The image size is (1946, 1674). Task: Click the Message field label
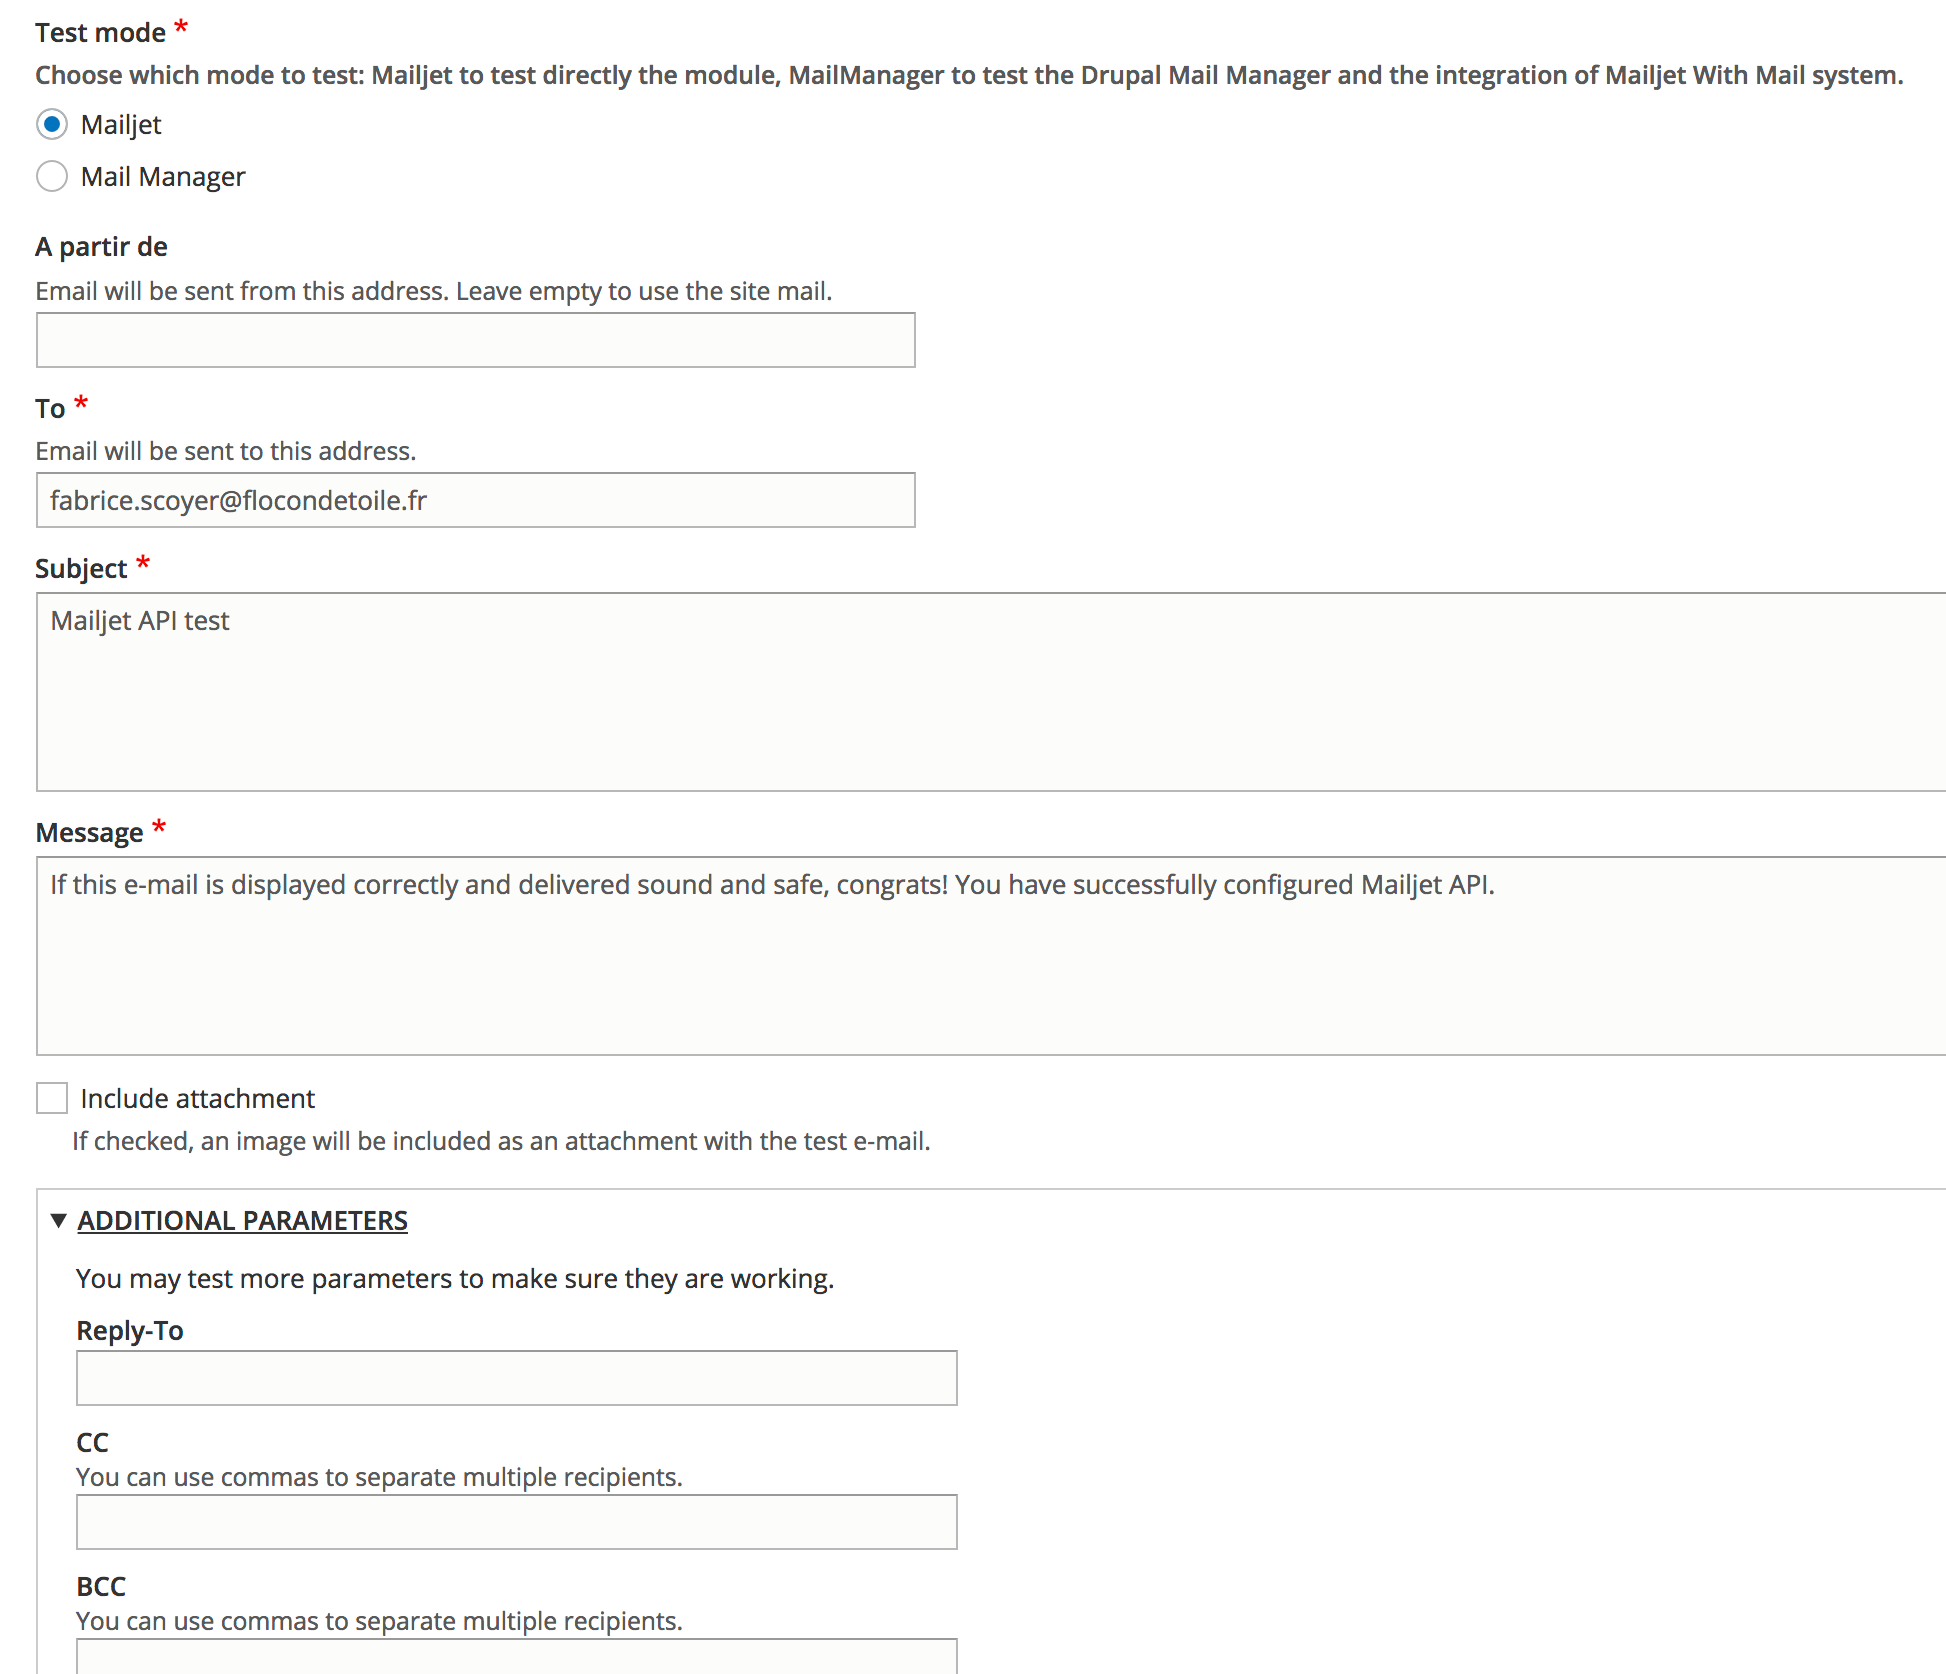pyautogui.click(x=89, y=833)
